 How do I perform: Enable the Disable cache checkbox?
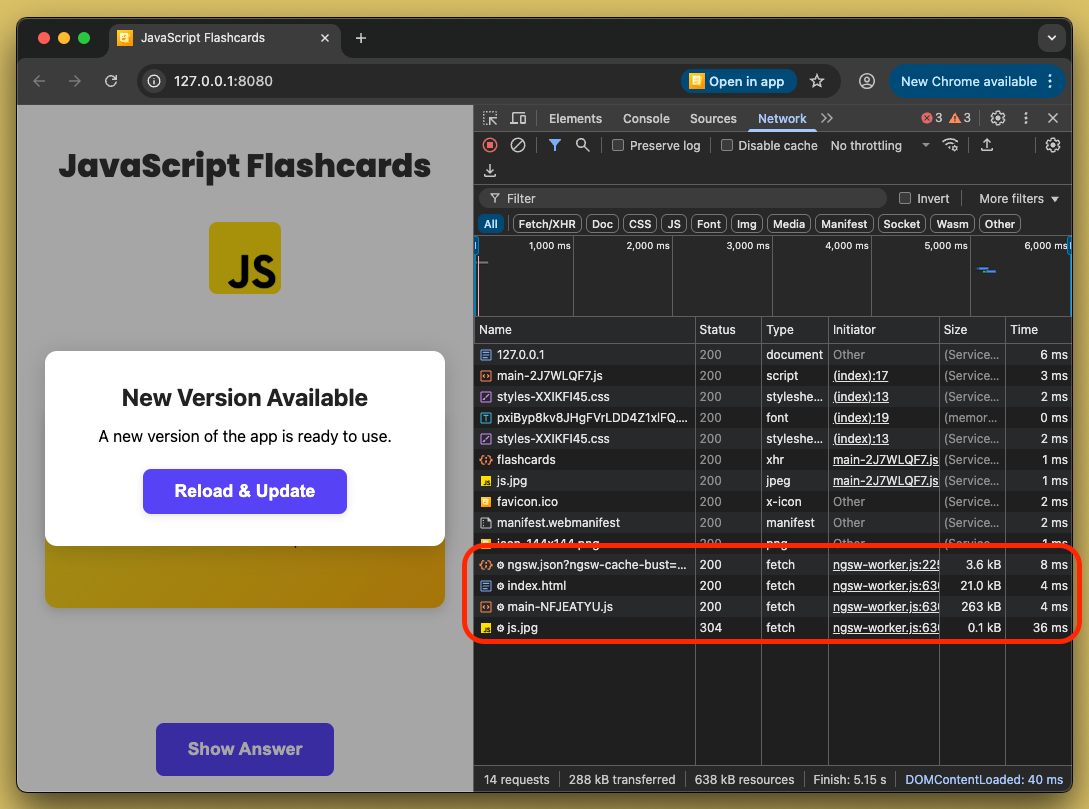point(726,145)
